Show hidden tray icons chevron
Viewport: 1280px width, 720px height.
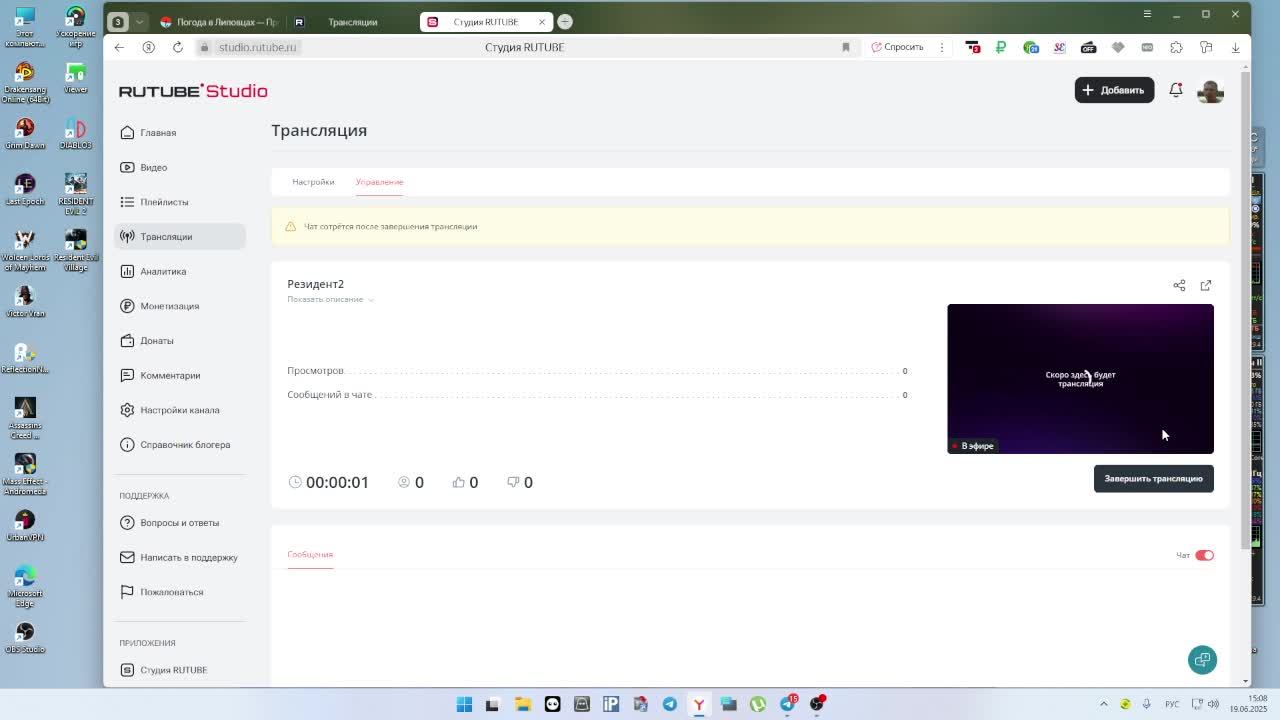pyautogui.click(x=1104, y=704)
